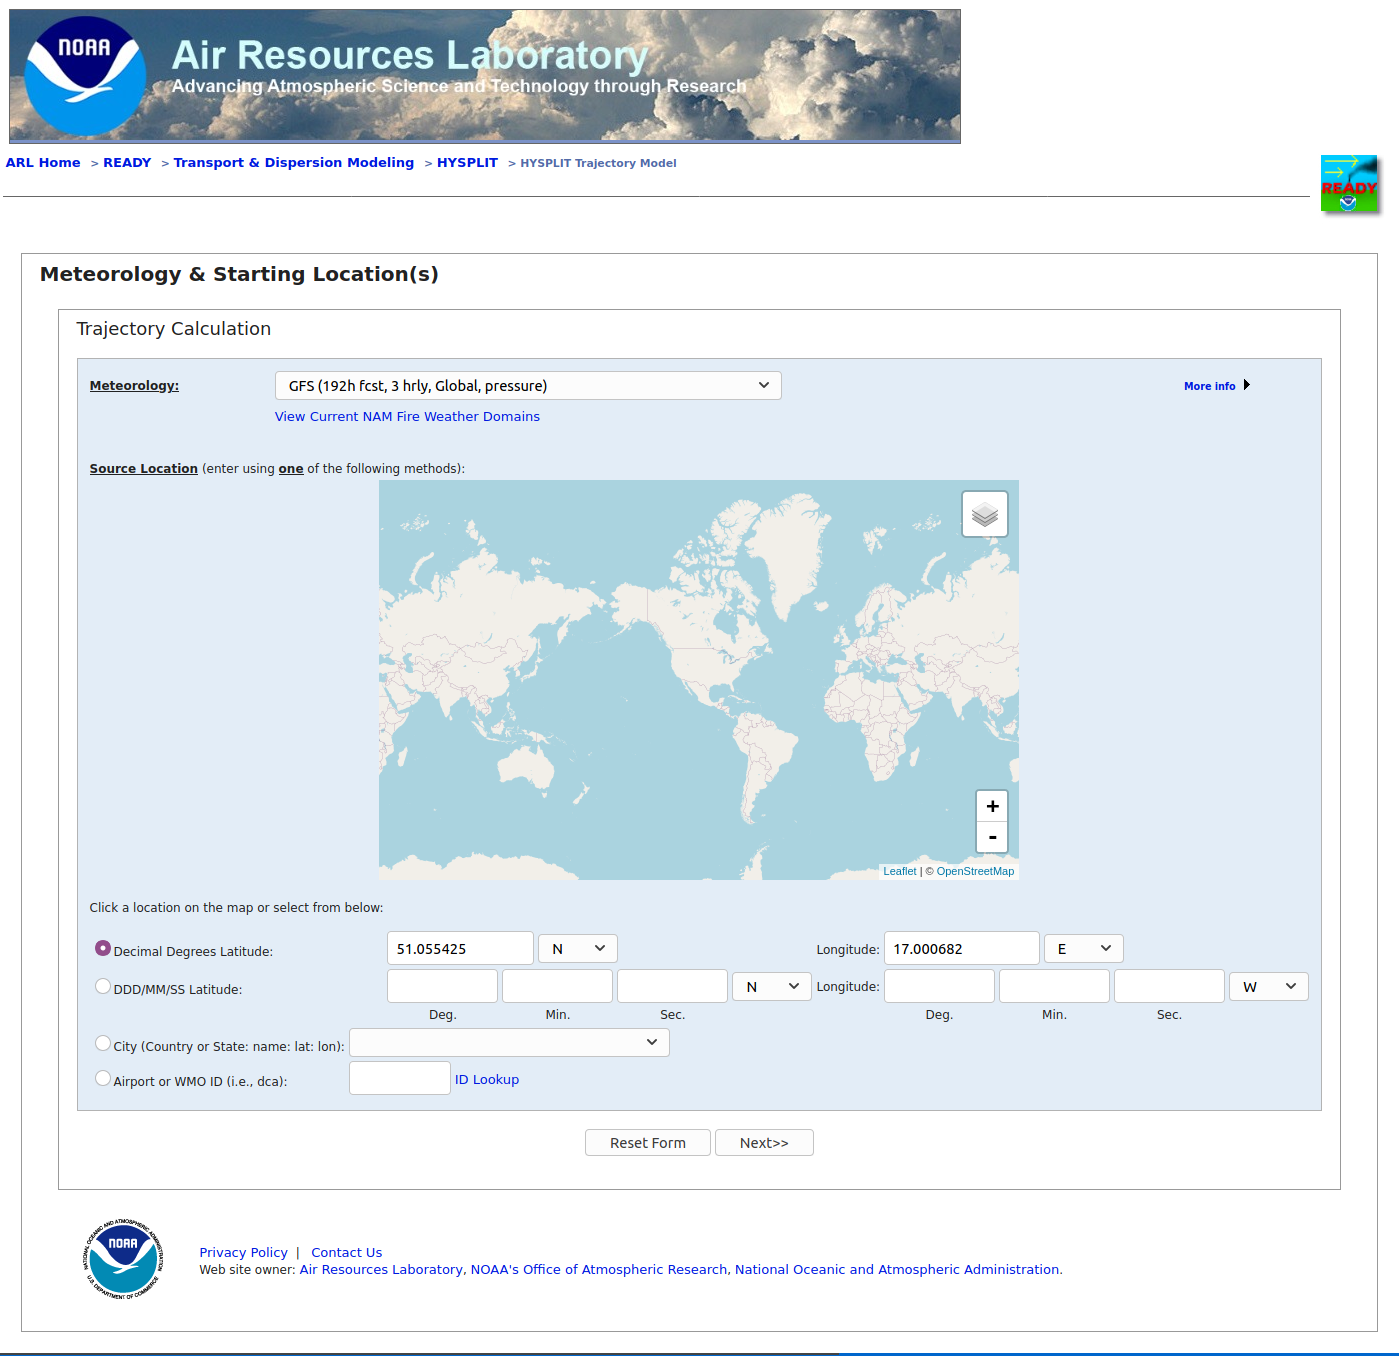Click the Airport or WMO ID input field

point(400,1078)
